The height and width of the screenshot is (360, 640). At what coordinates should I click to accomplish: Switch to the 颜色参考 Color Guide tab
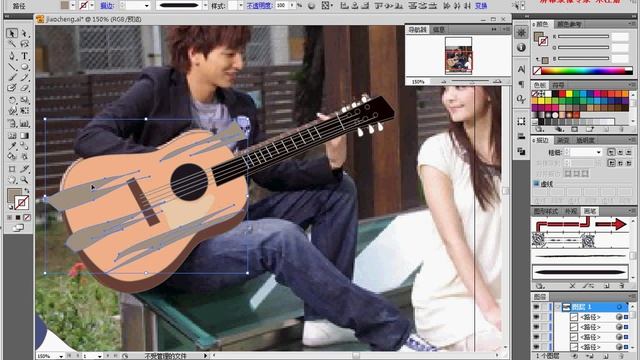pyautogui.click(x=569, y=24)
